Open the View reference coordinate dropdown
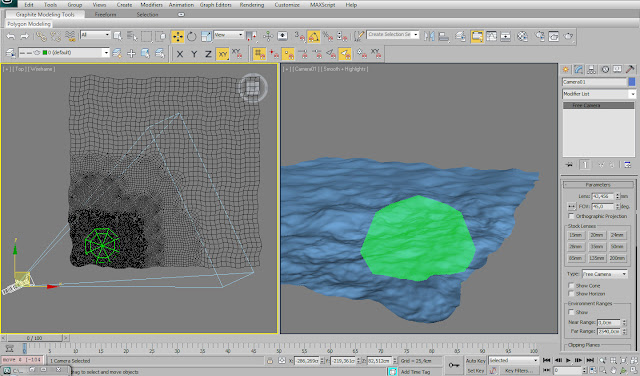The width and height of the screenshot is (640, 376). point(229,35)
